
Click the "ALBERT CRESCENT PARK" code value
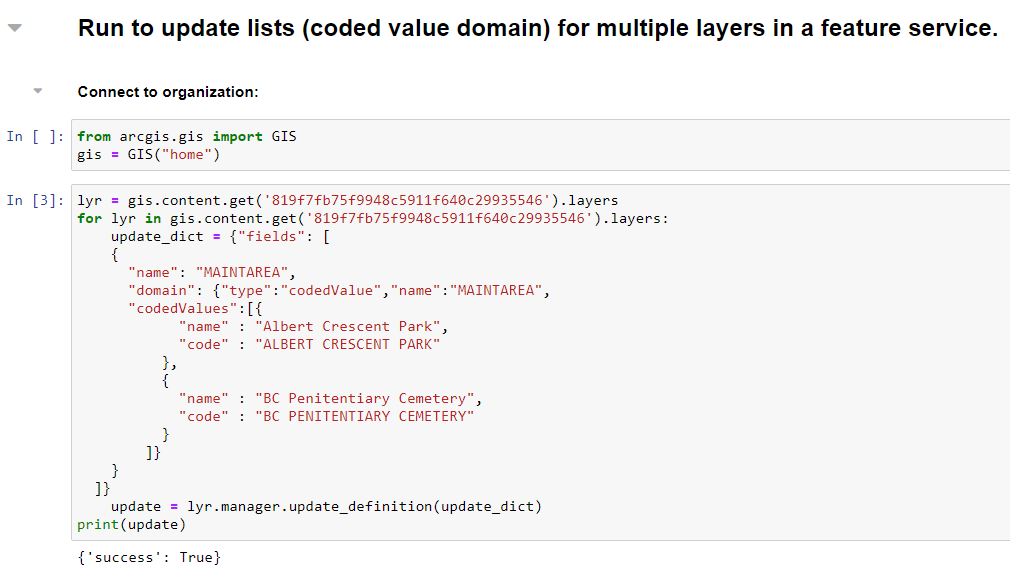(x=348, y=344)
